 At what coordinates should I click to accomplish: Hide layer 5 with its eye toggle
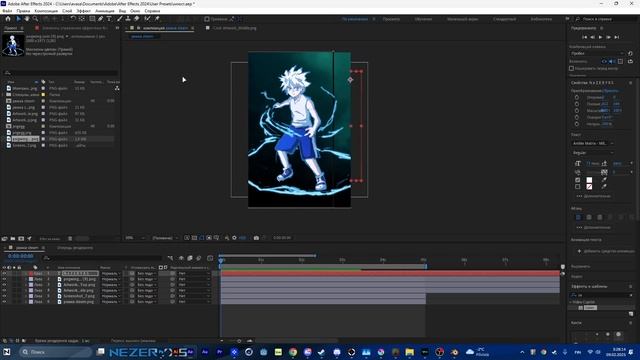click(x=4, y=296)
